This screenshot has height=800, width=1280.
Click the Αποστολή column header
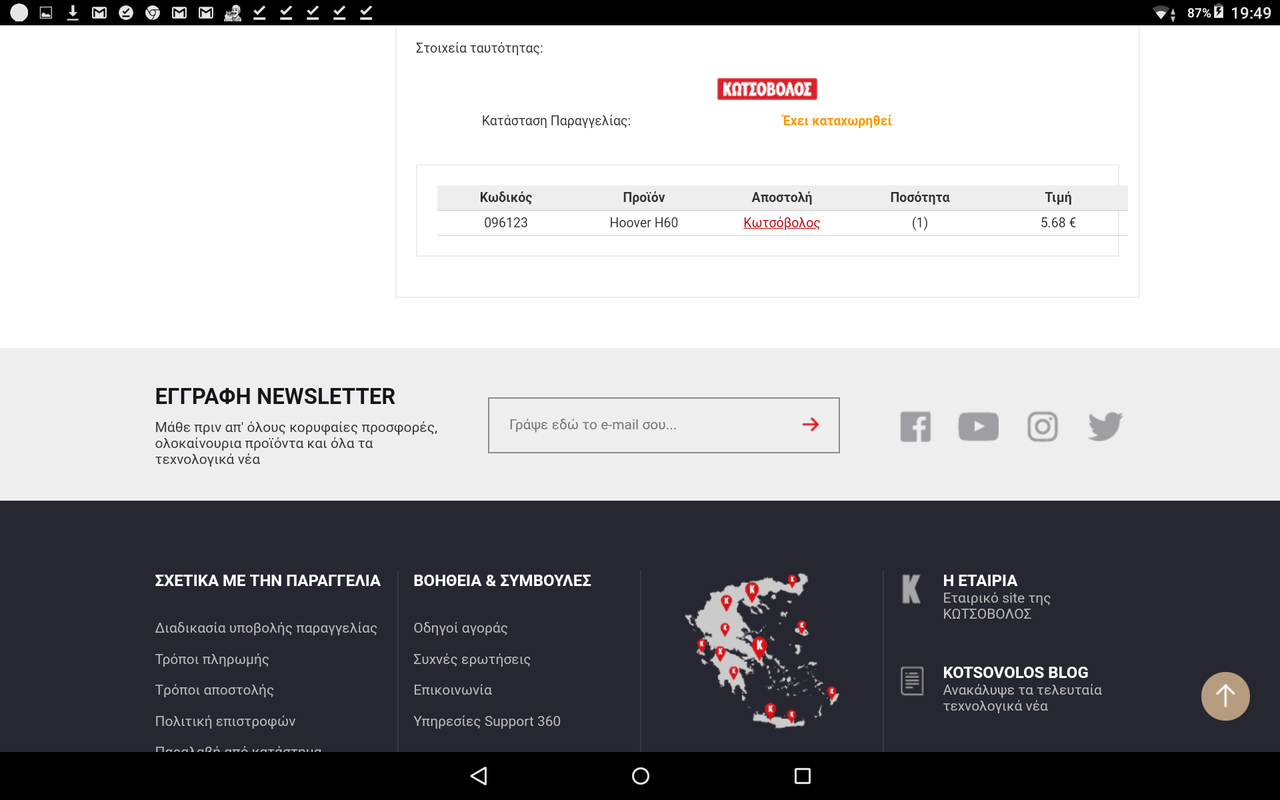tap(782, 197)
